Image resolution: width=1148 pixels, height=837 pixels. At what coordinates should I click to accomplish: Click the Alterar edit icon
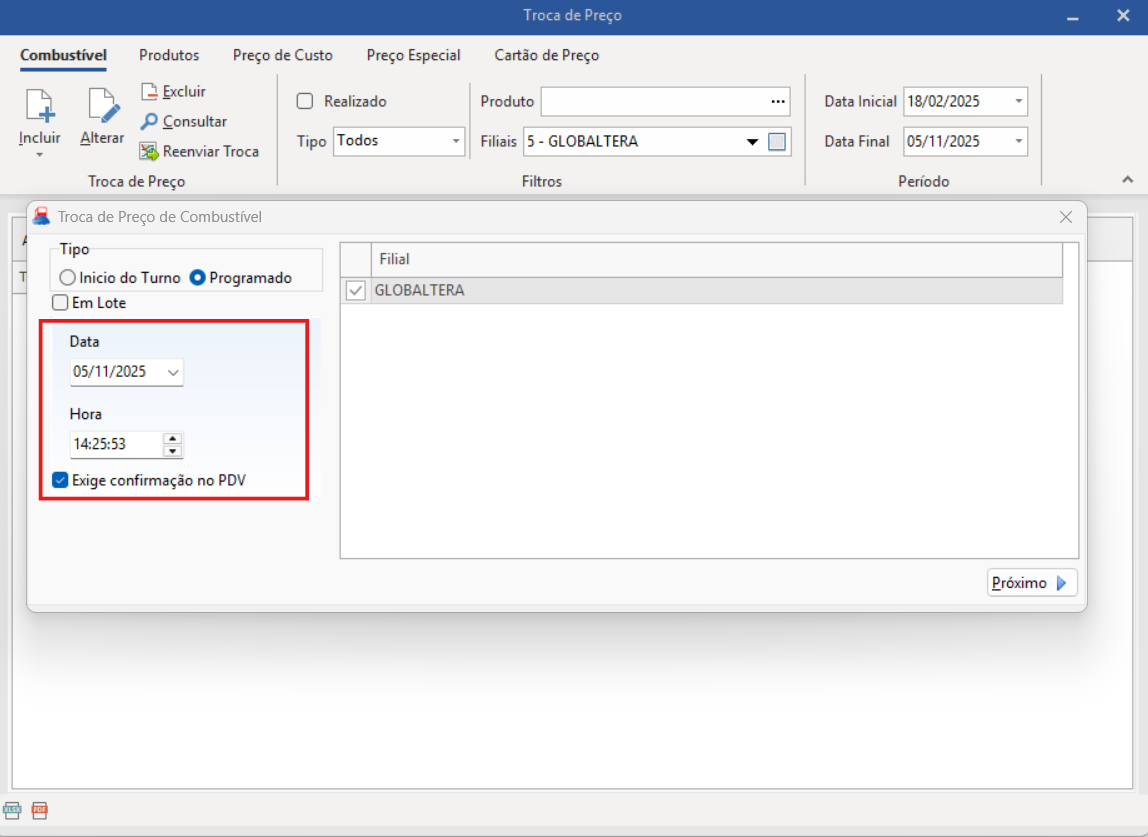pyautogui.click(x=102, y=107)
